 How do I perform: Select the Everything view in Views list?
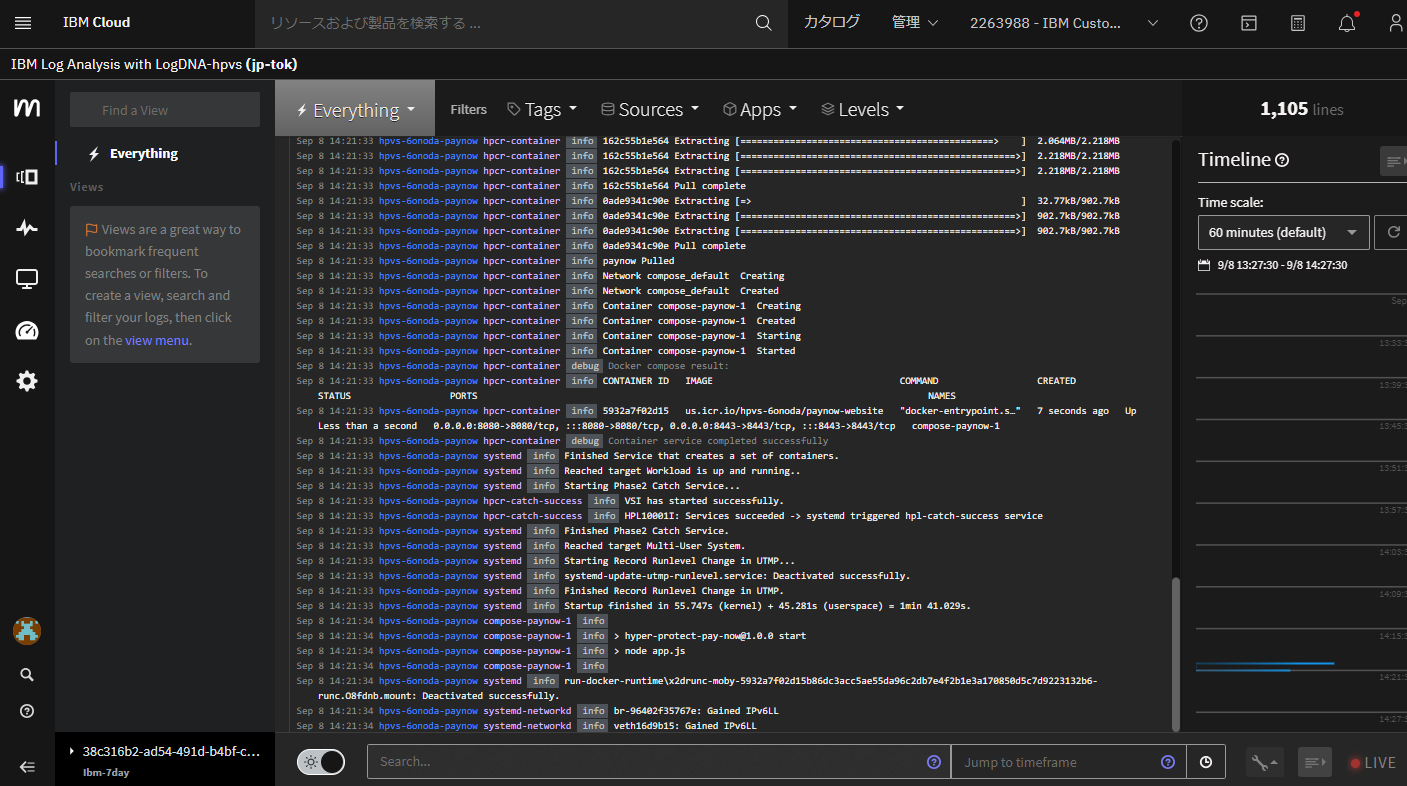pos(144,154)
